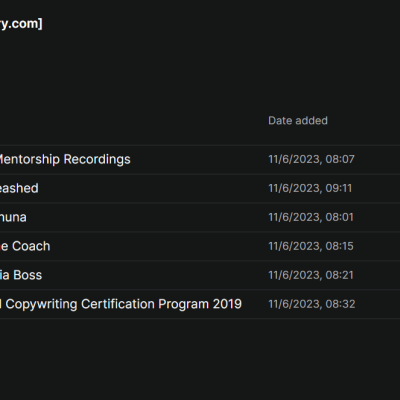
Task: Click the page title ending in "y.com]"
Action: tap(21, 24)
